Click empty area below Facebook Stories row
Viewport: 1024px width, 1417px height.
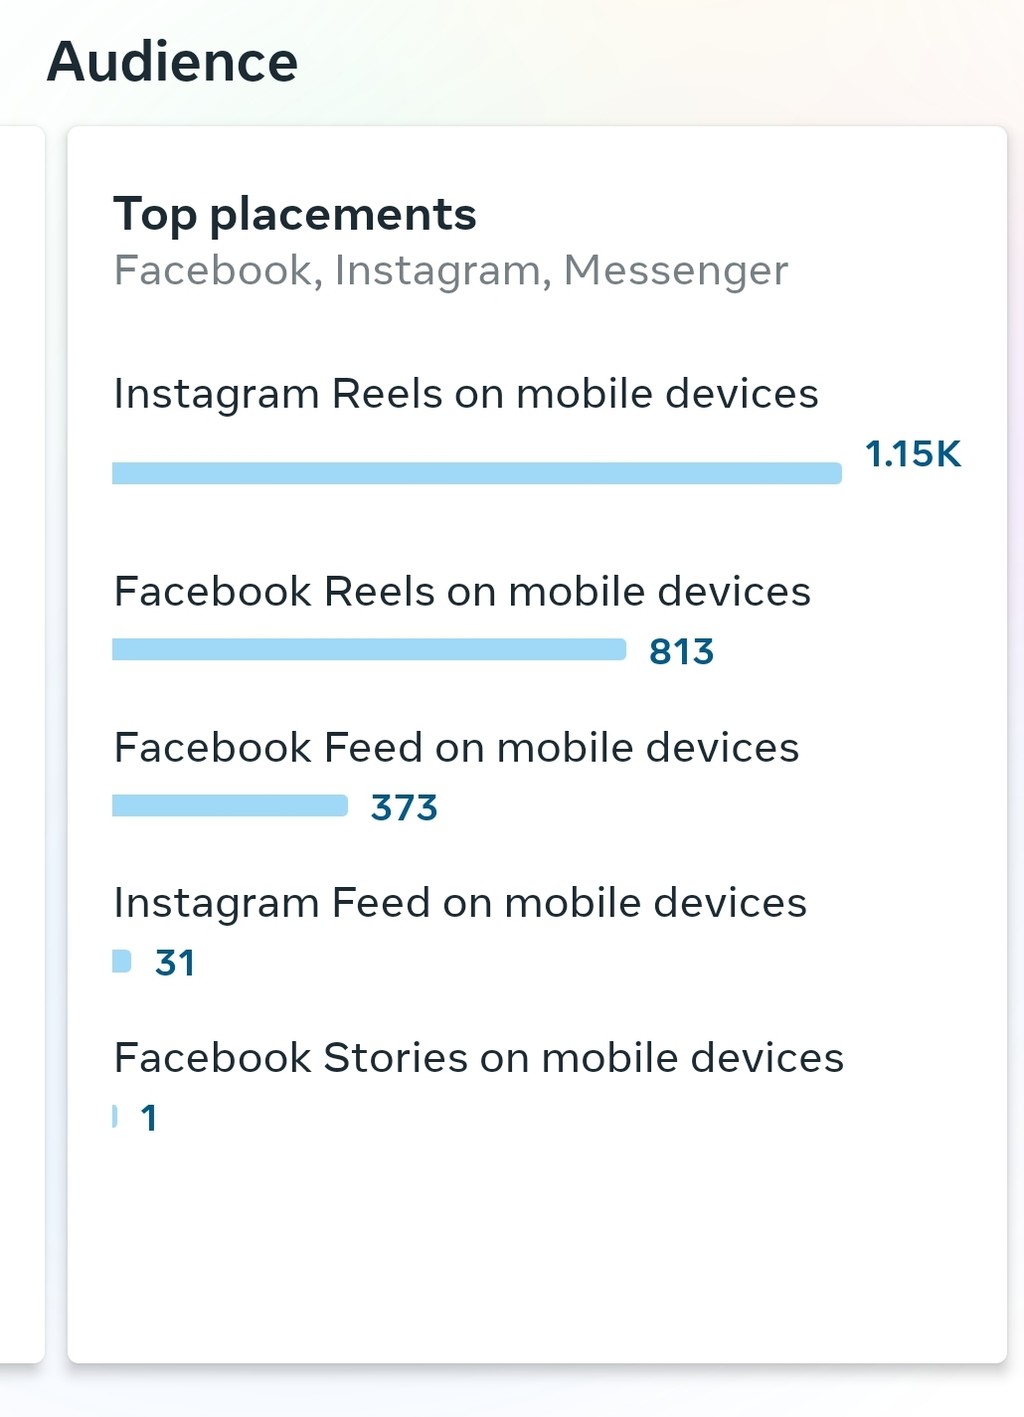536,1250
